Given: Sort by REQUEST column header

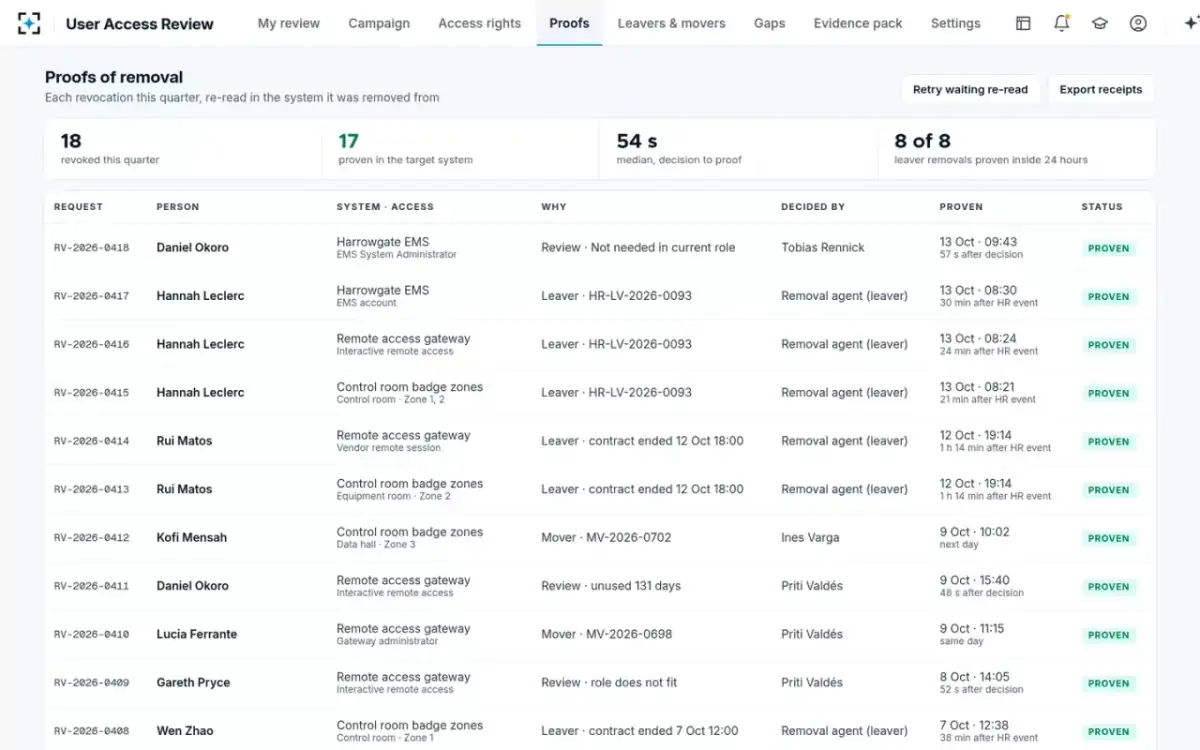Looking at the screenshot, I should click(x=78, y=207).
